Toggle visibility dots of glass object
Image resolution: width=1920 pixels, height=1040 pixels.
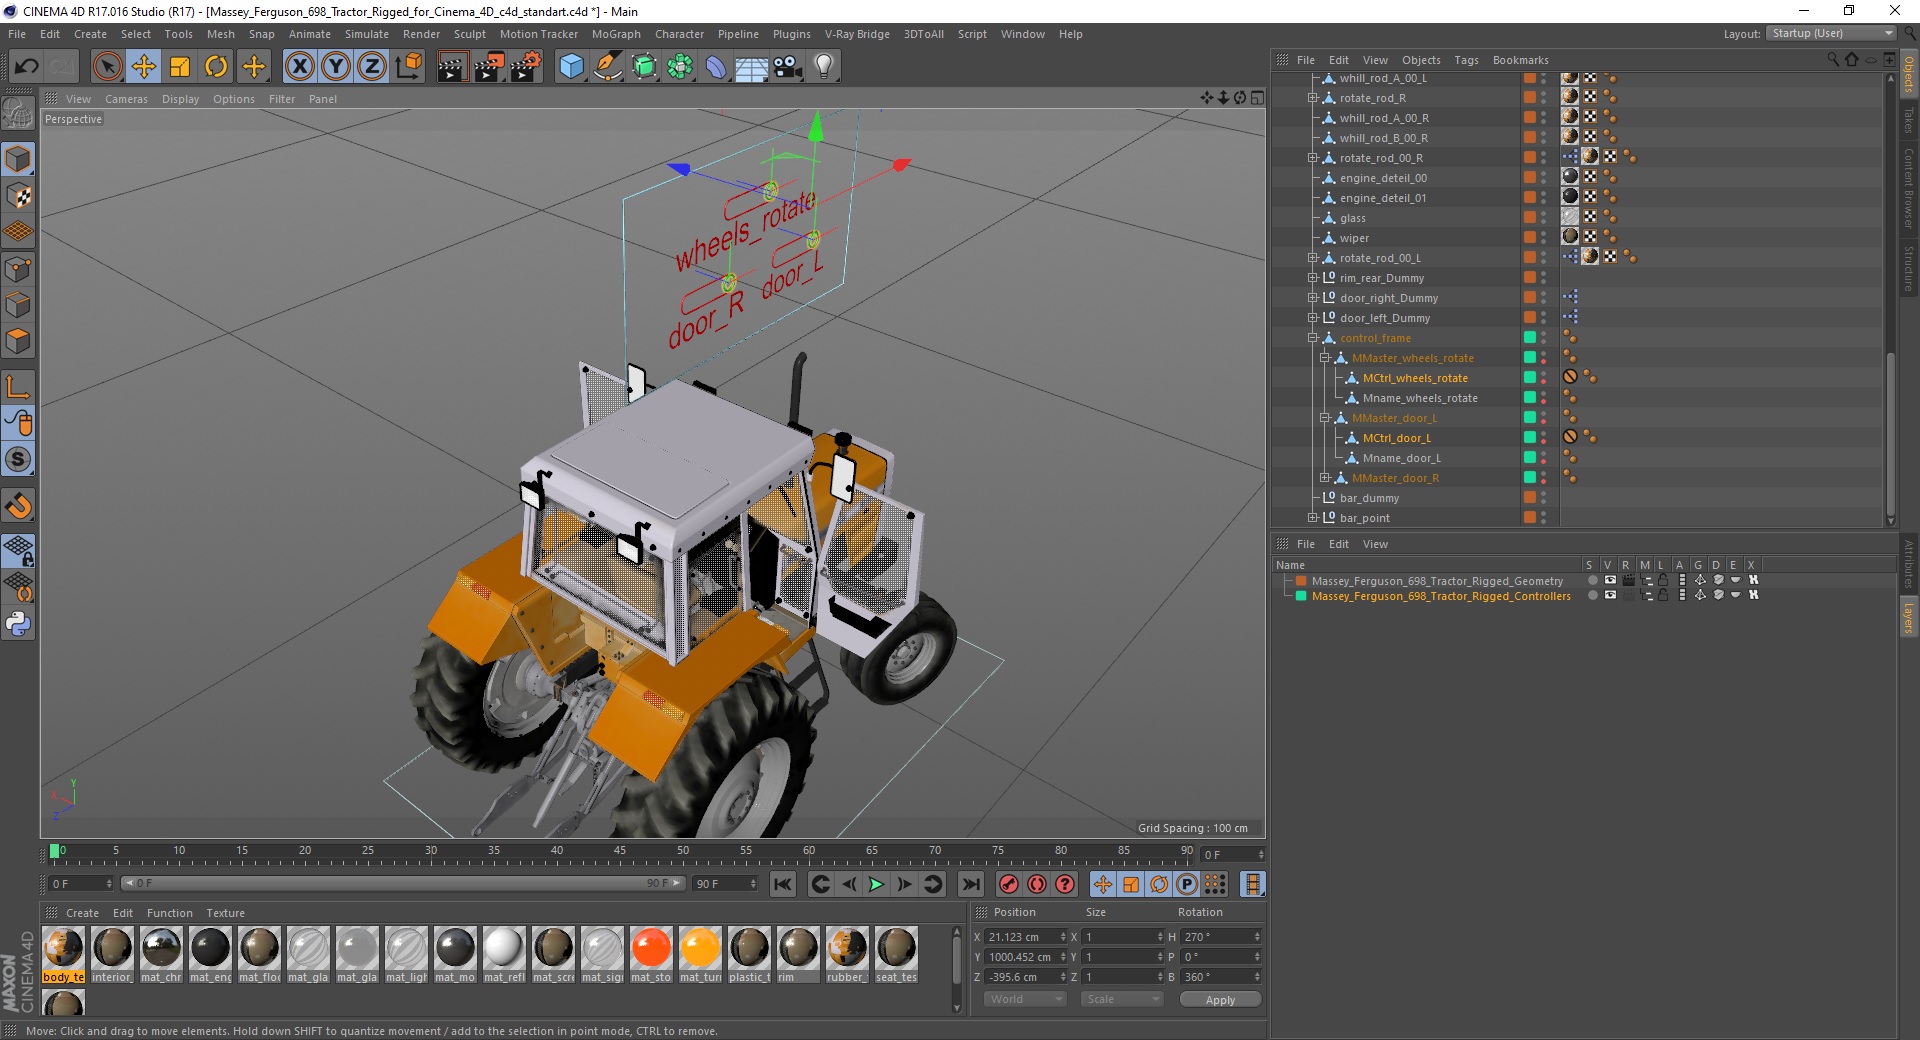point(1543,217)
